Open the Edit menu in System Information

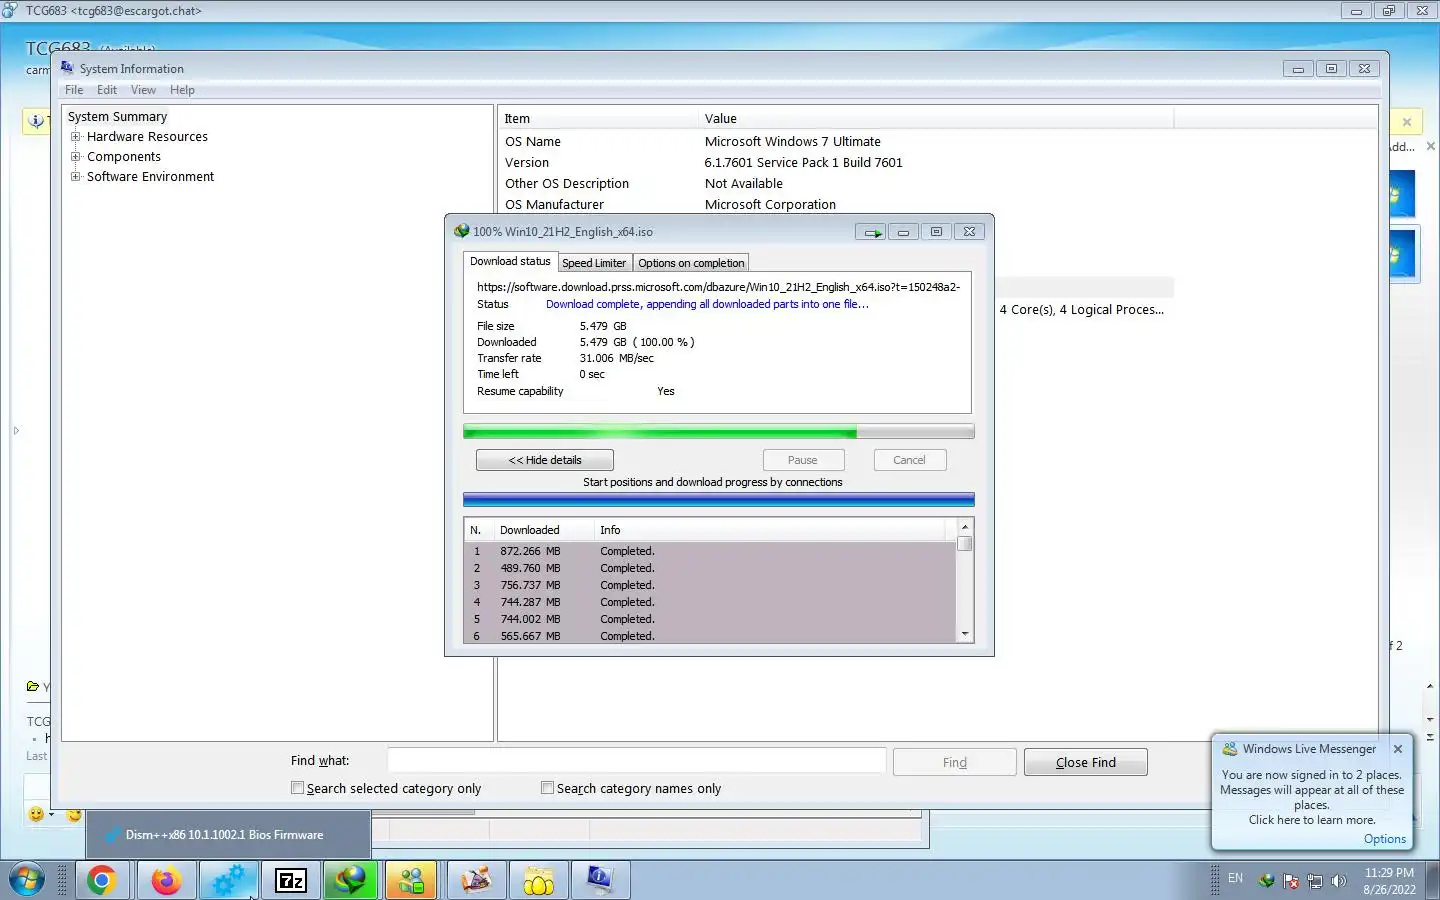tap(107, 90)
